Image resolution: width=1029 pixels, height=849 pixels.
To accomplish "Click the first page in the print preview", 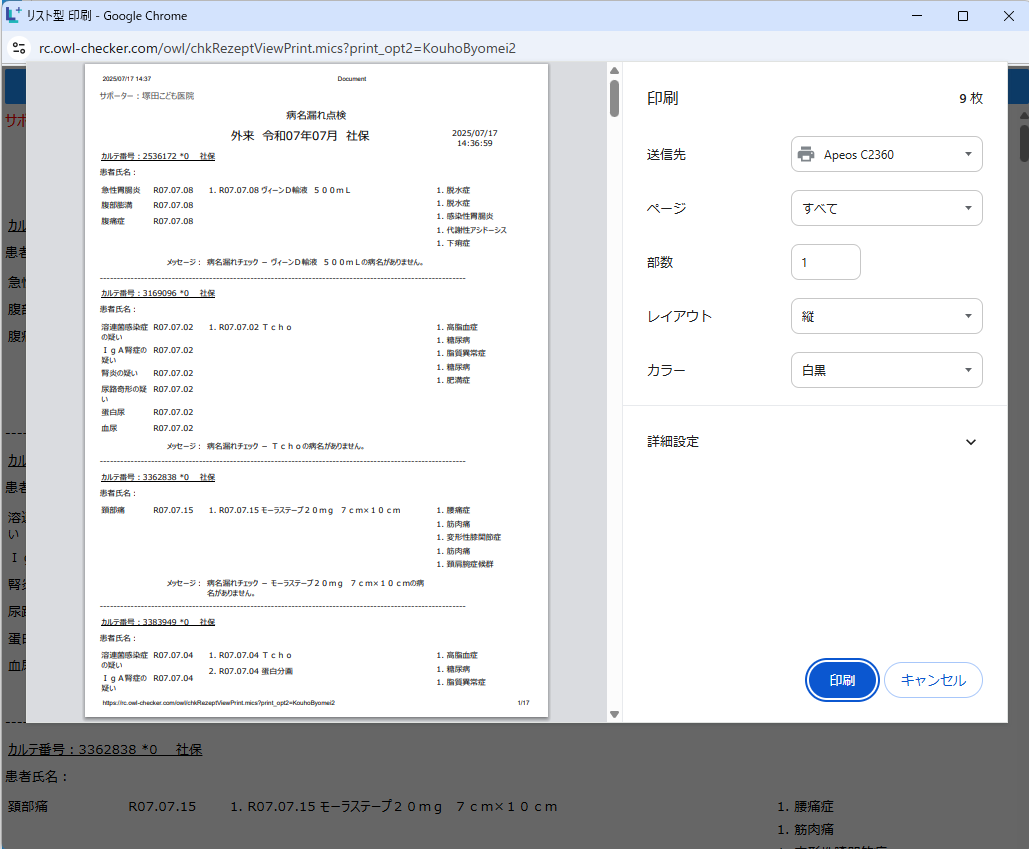I will [x=316, y=390].
